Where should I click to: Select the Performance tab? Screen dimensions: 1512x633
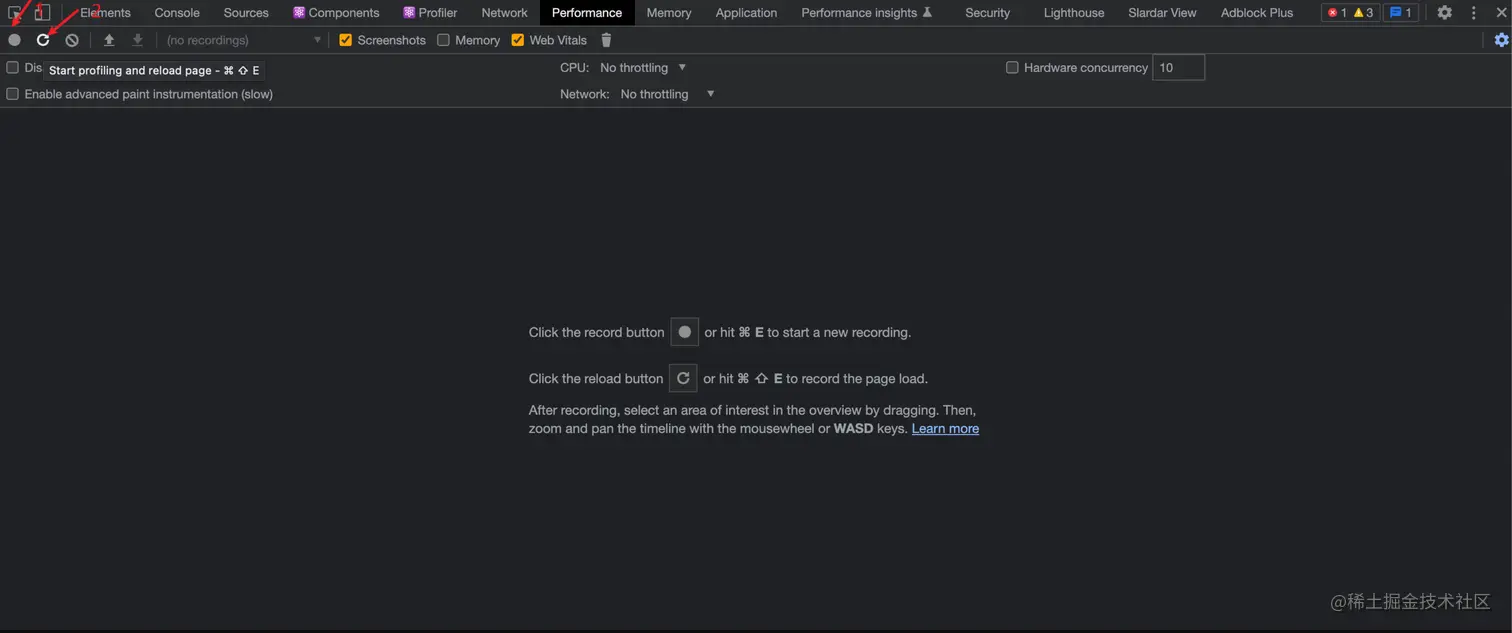tap(587, 13)
